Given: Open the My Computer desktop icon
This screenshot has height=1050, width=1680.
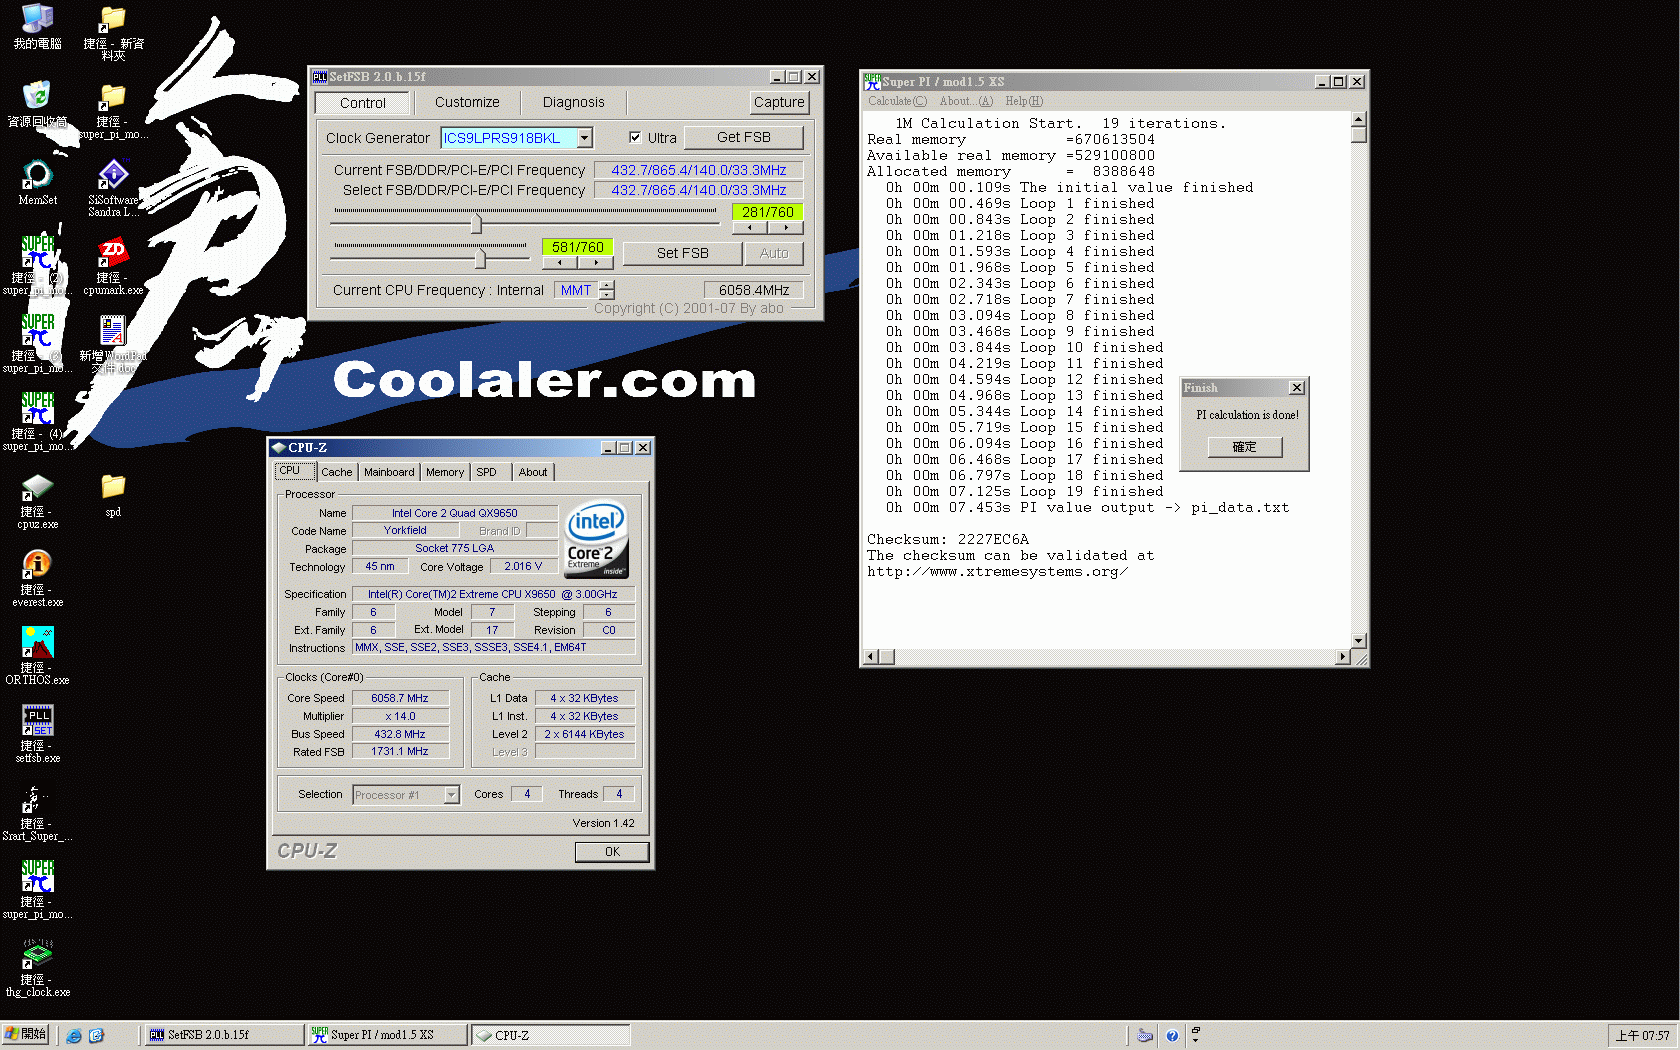Looking at the screenshot, I should pyautogui.click(x=37, y=26).
